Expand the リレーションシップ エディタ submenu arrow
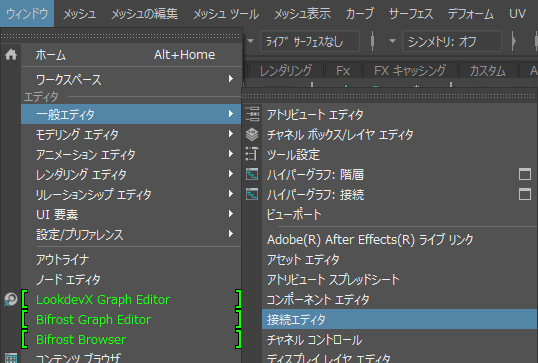 [231, 194]
